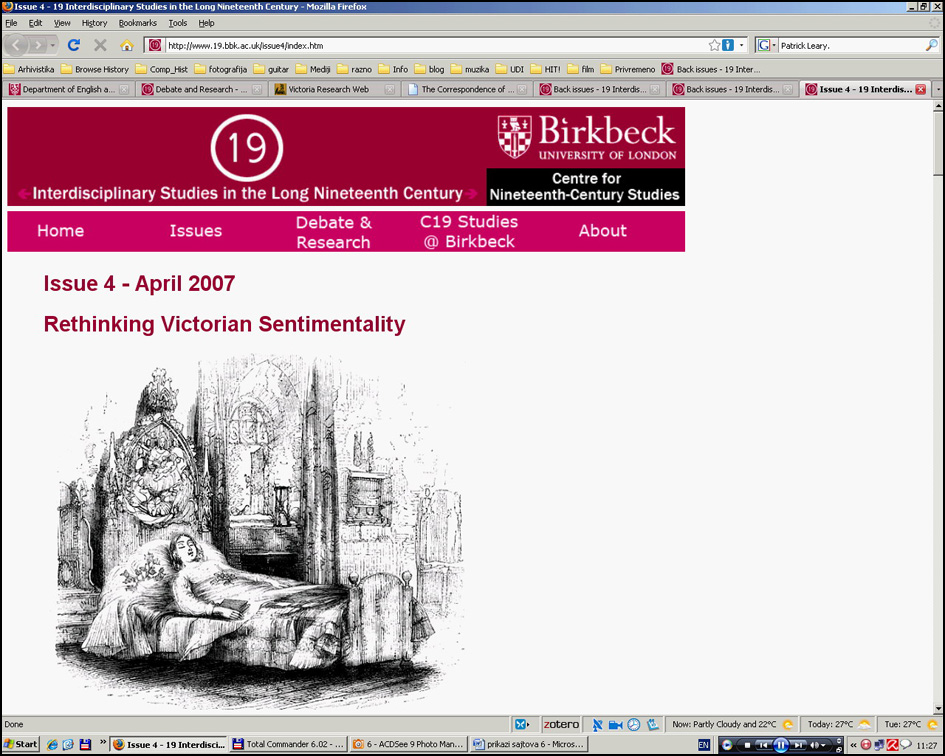Click the magnifier icon in the search box

pyautogui.click(x=931, y=45)
